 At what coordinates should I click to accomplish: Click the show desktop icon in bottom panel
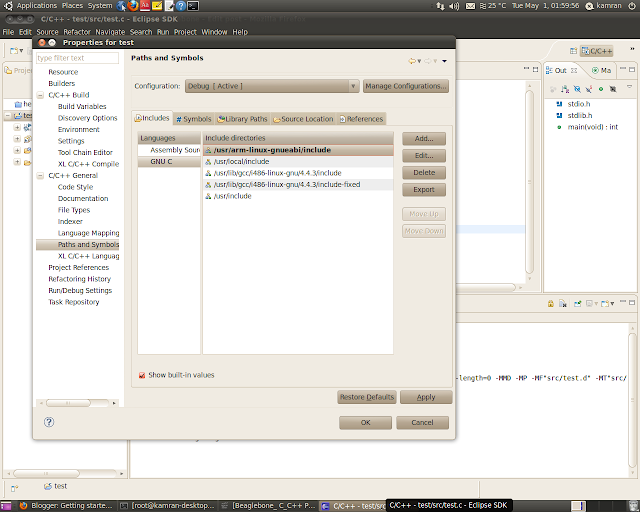[6, 506]
